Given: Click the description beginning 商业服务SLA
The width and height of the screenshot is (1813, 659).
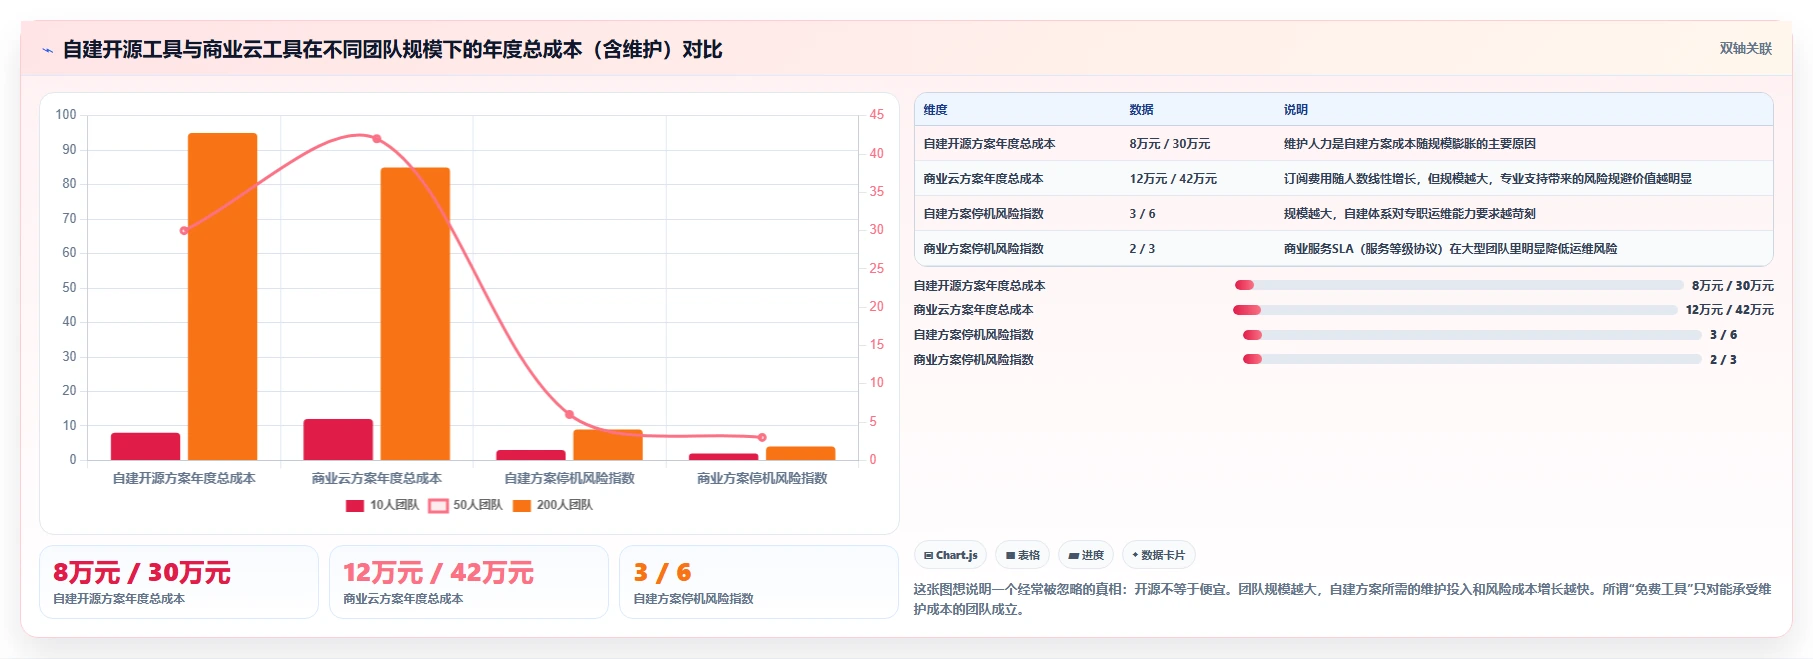Looking at the screenshot, I should (1451, 249).
